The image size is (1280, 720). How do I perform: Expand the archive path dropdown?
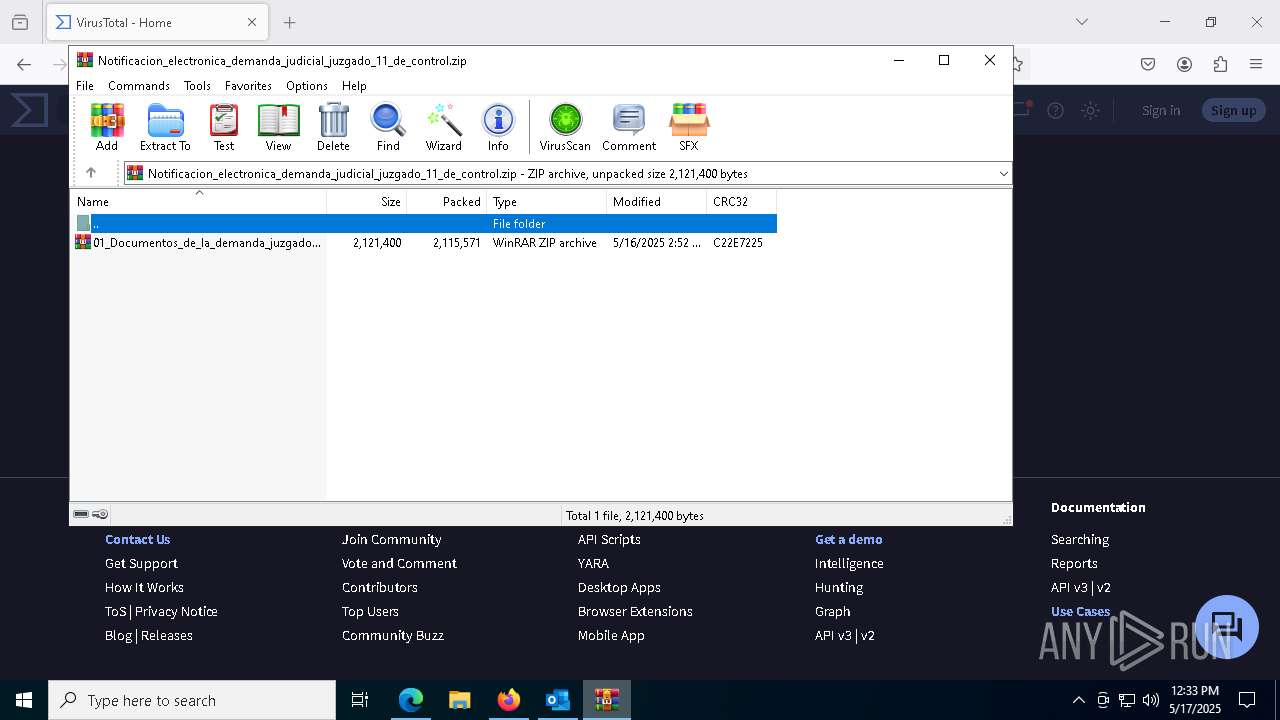click(x=1003, y=173)
